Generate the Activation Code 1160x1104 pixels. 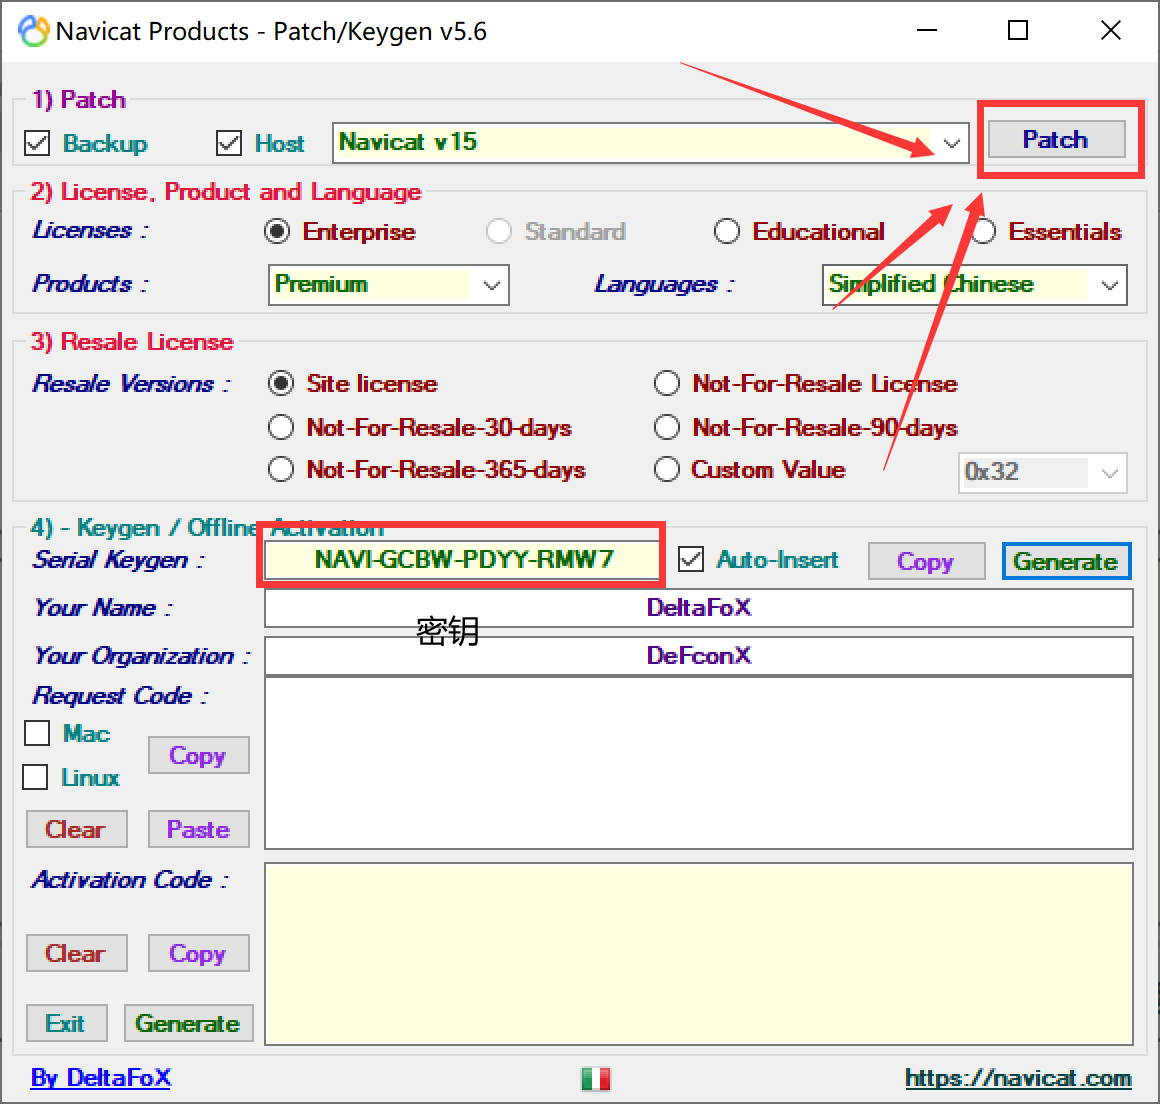coord(189,1023)
